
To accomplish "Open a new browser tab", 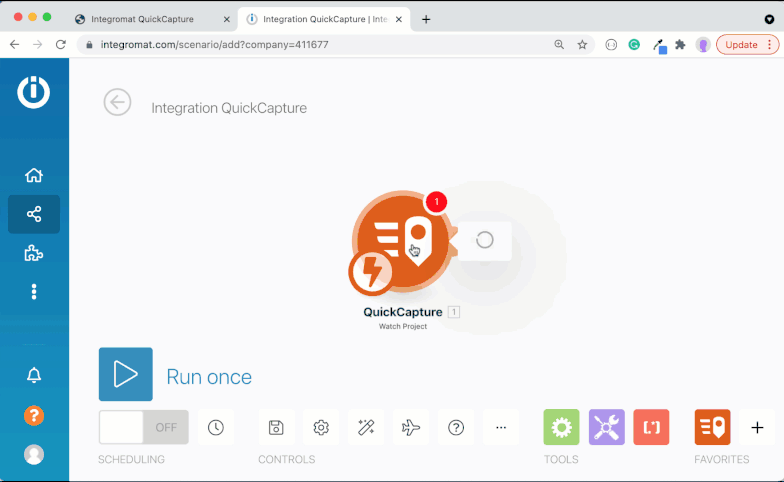I will [426, 20].
